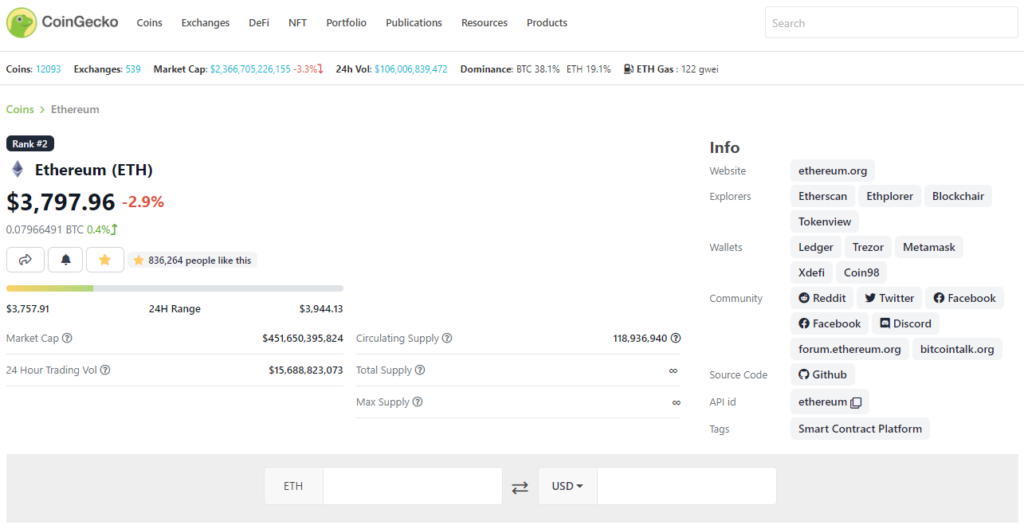This screenshot has height=529, width=1024.
Task: Open the Github source code link
Action: pyautogui.click(x=822, y=375)
